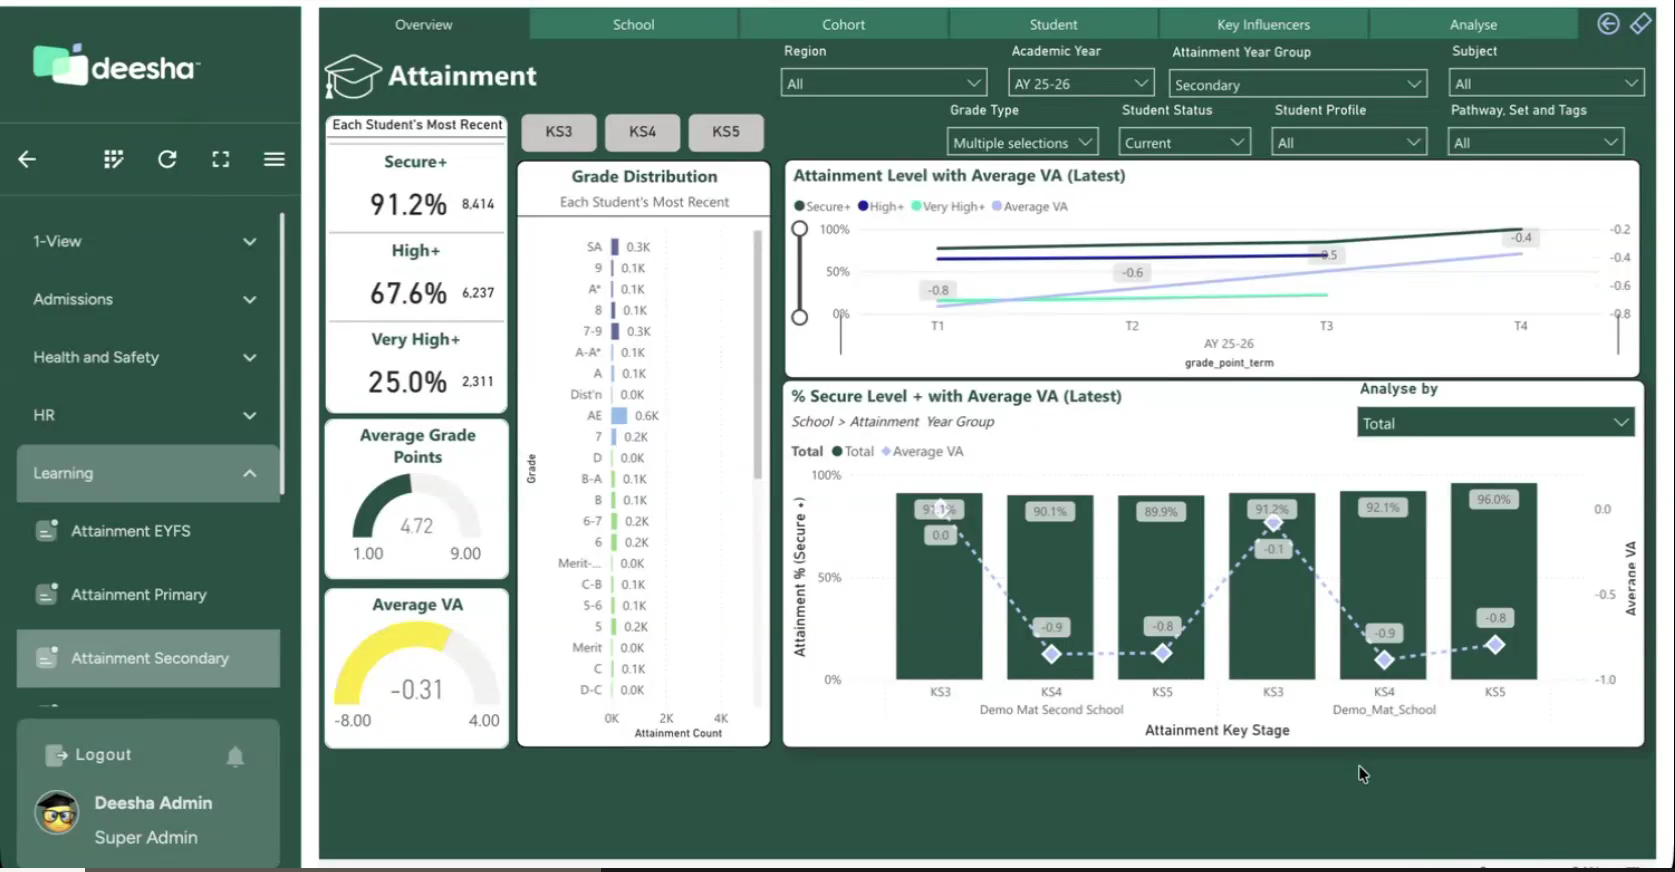Open the Subject dropdown
1675x872 pixels.
coord(1546,83)
